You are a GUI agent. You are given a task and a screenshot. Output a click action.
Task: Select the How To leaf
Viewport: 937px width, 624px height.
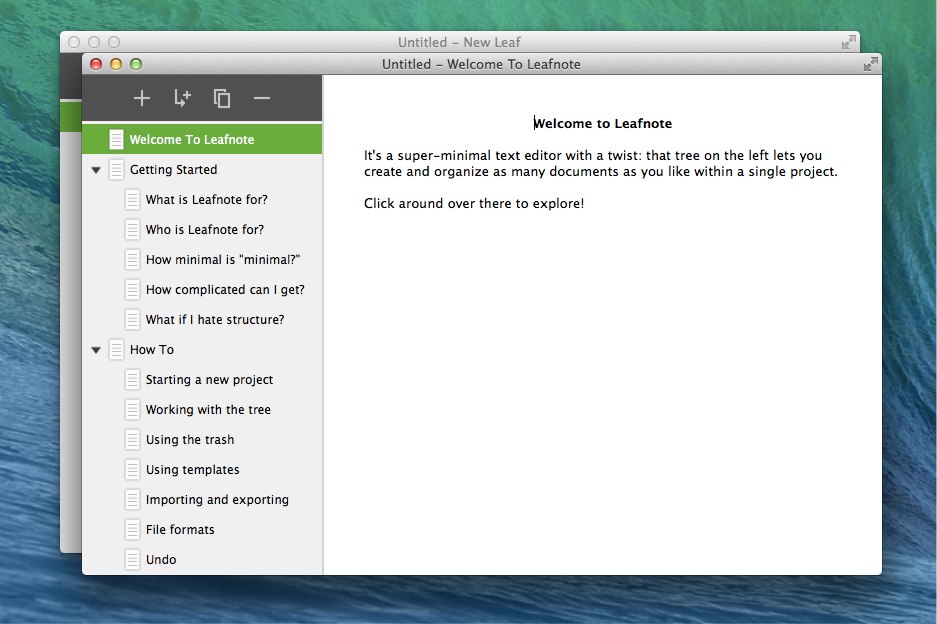tap(202, 350)
